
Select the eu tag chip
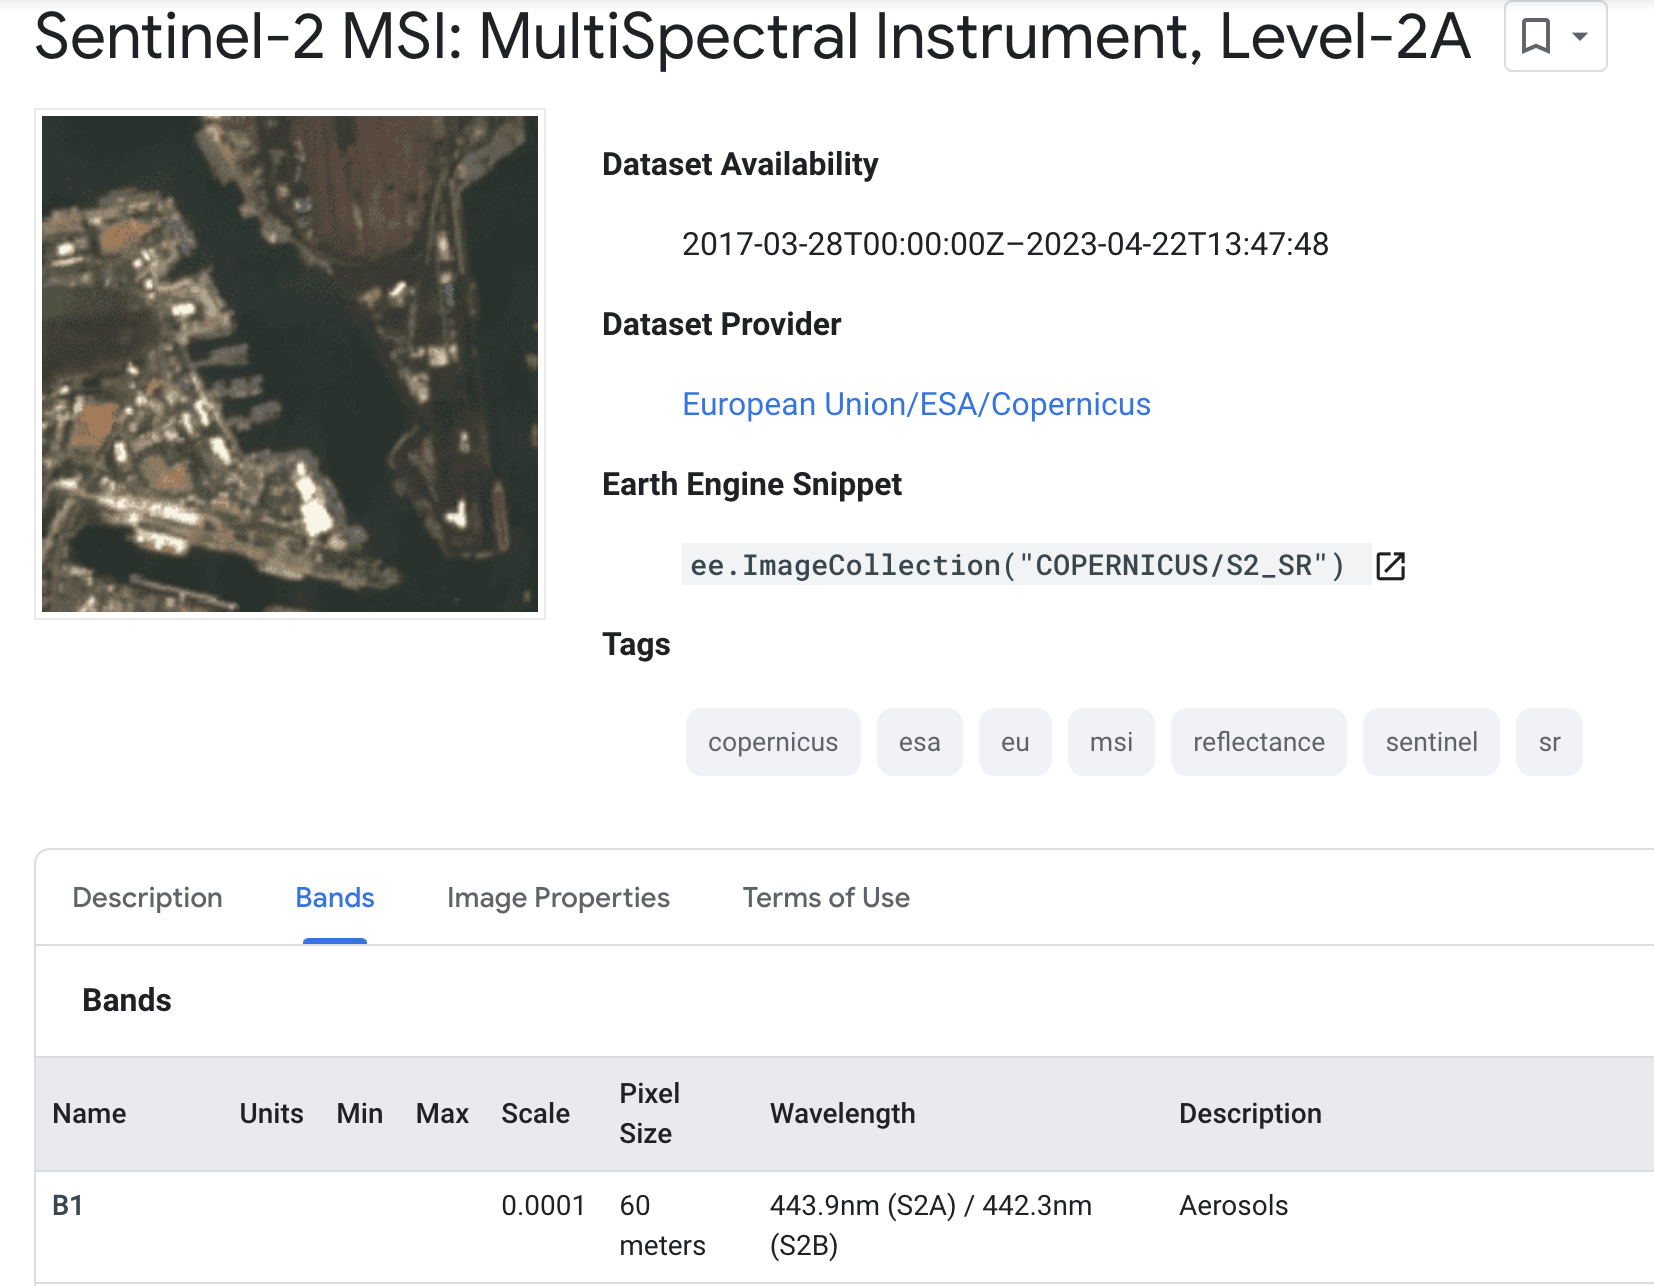(1015, 742)
